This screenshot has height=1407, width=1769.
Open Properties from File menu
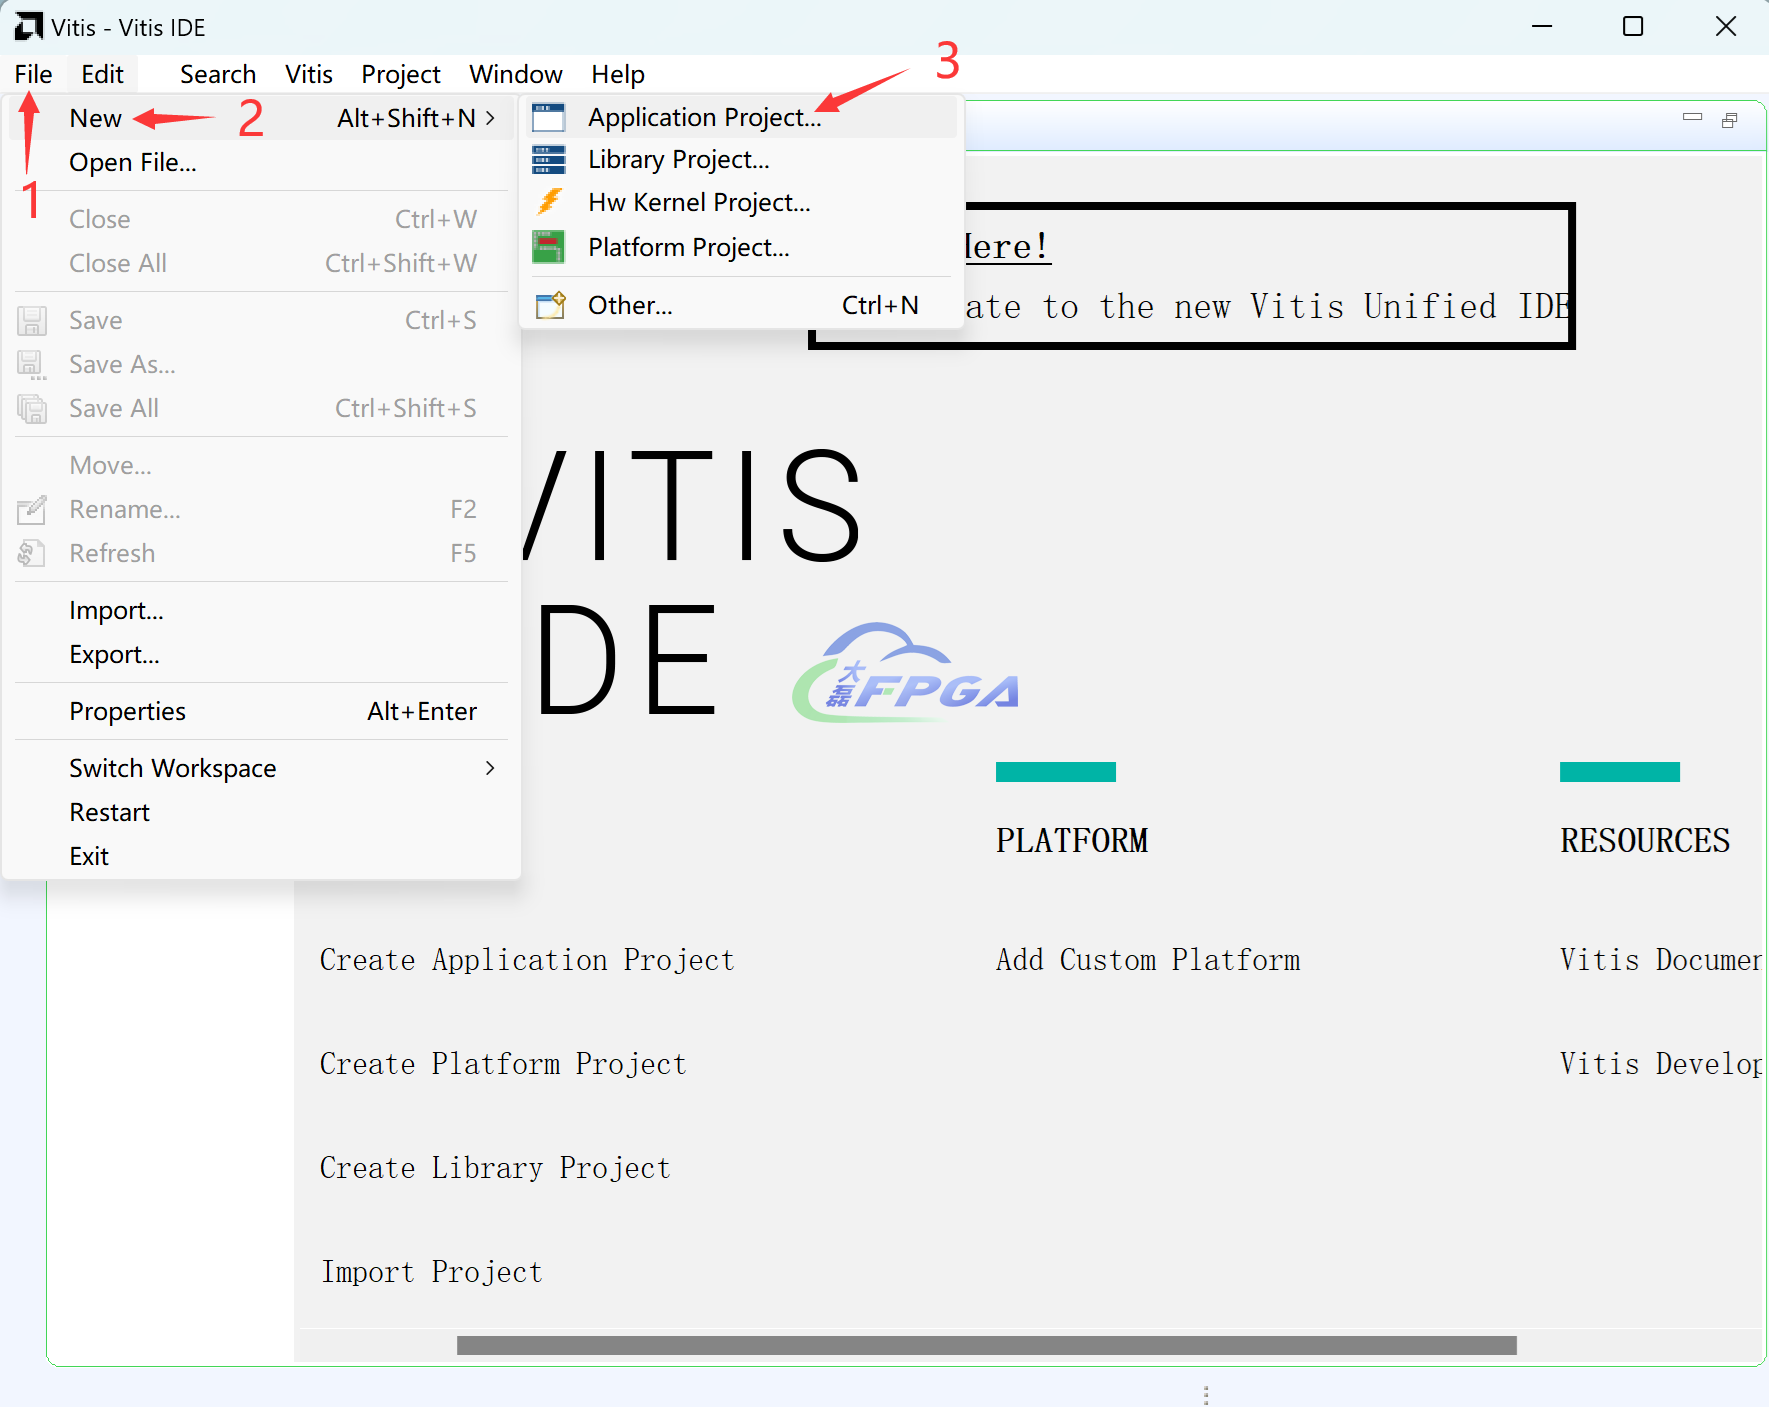click(260, 711)
